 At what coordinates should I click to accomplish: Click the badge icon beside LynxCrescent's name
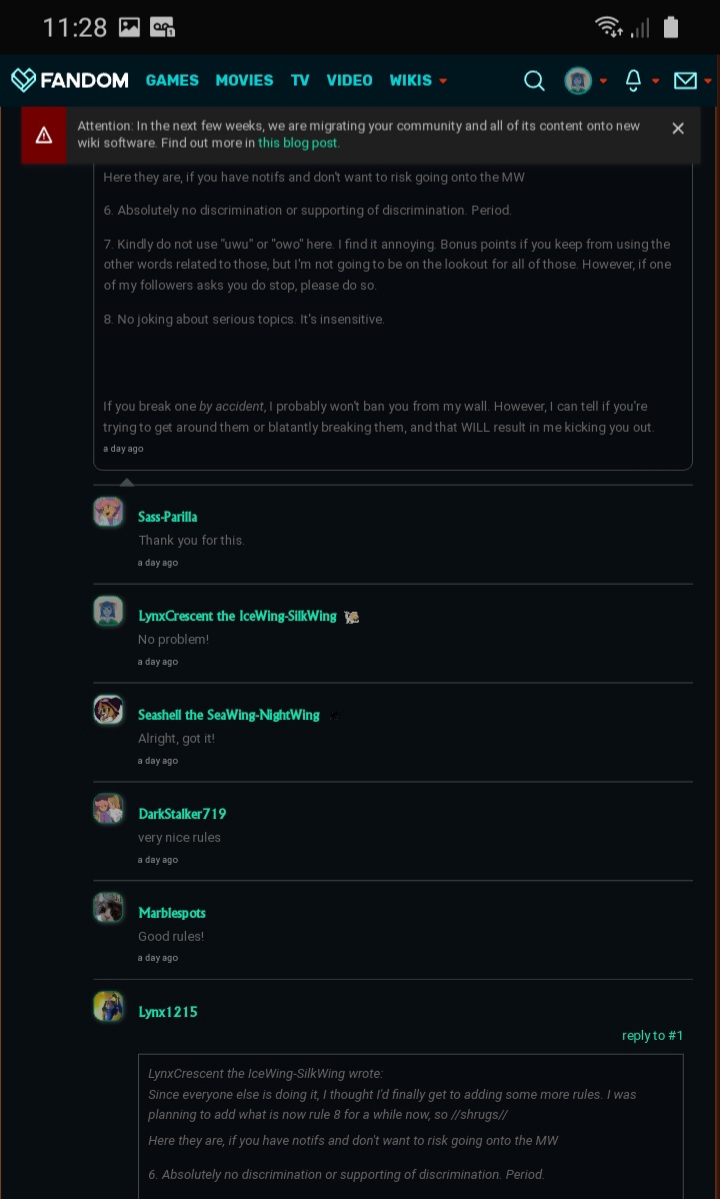pyautogui.click(x=351, y=617)
